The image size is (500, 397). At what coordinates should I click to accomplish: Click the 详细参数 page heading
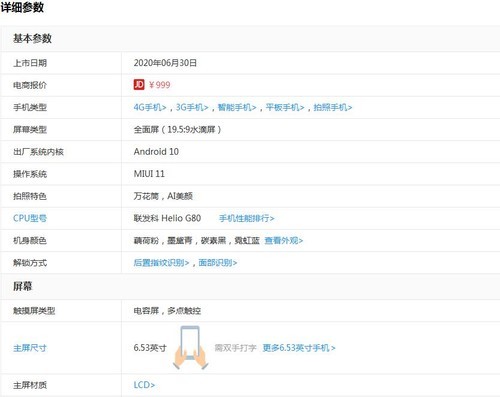click(22, 7)
